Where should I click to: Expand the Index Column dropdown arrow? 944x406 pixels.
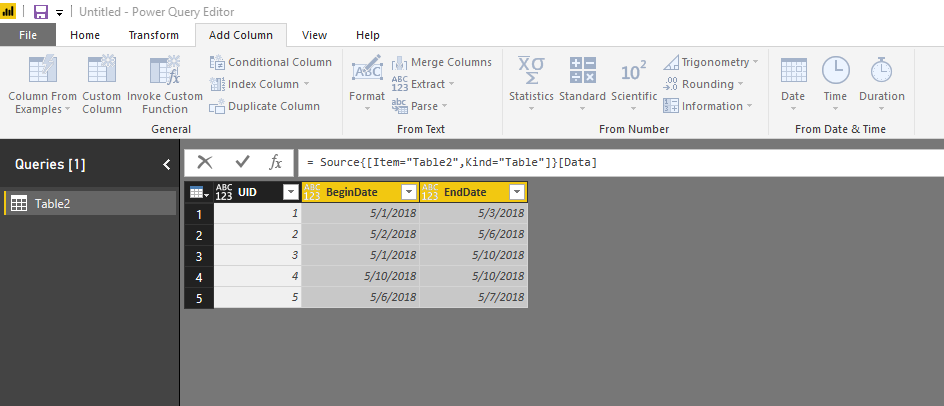click(306, 84)
